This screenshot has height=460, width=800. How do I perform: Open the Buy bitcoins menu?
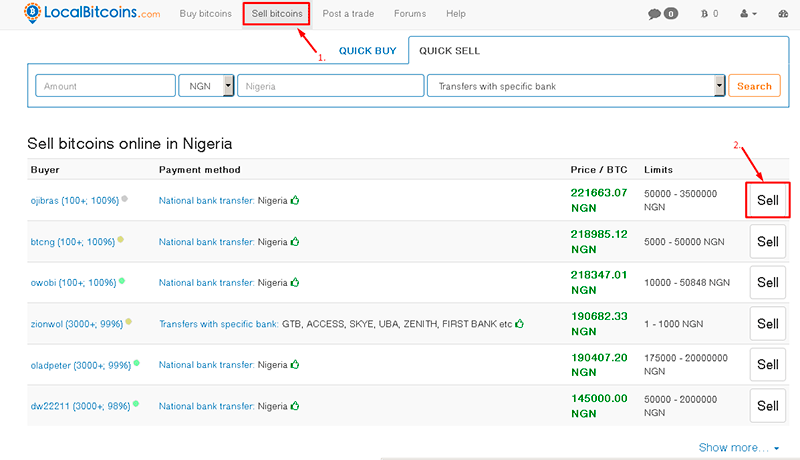click(x=205, y=14)
